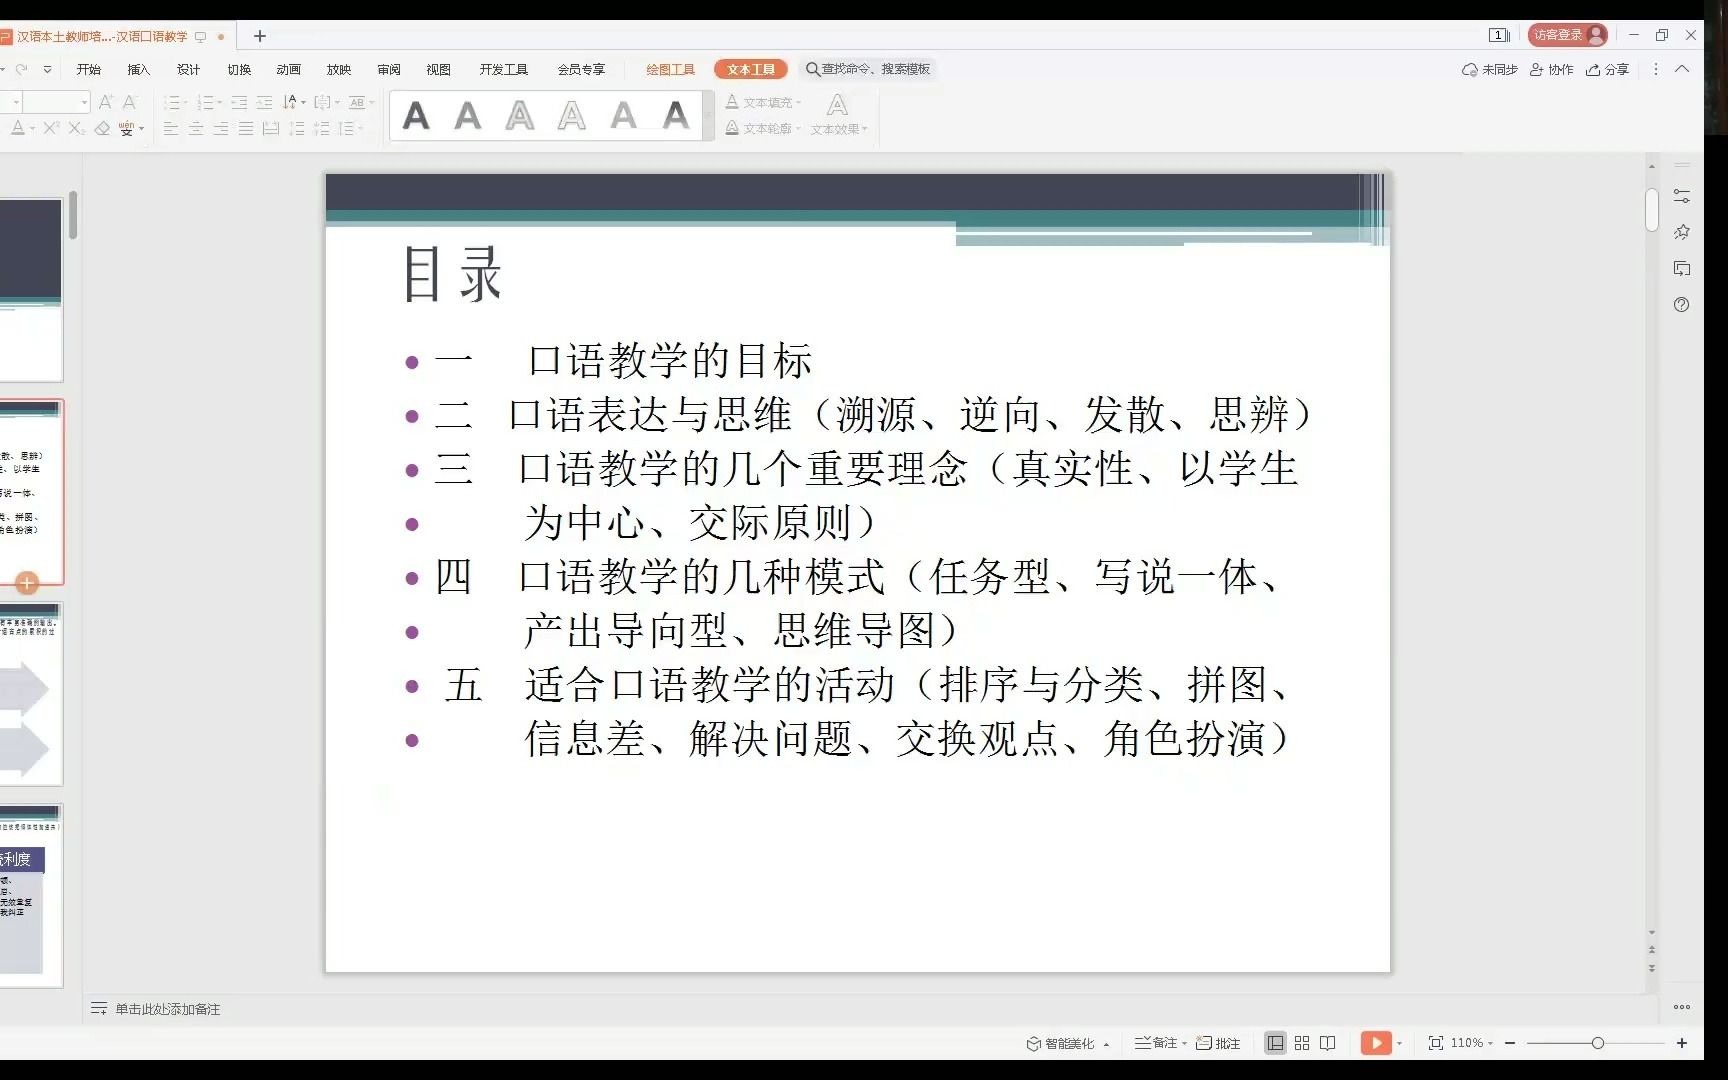Click the 访客登录 login button

1567,35
